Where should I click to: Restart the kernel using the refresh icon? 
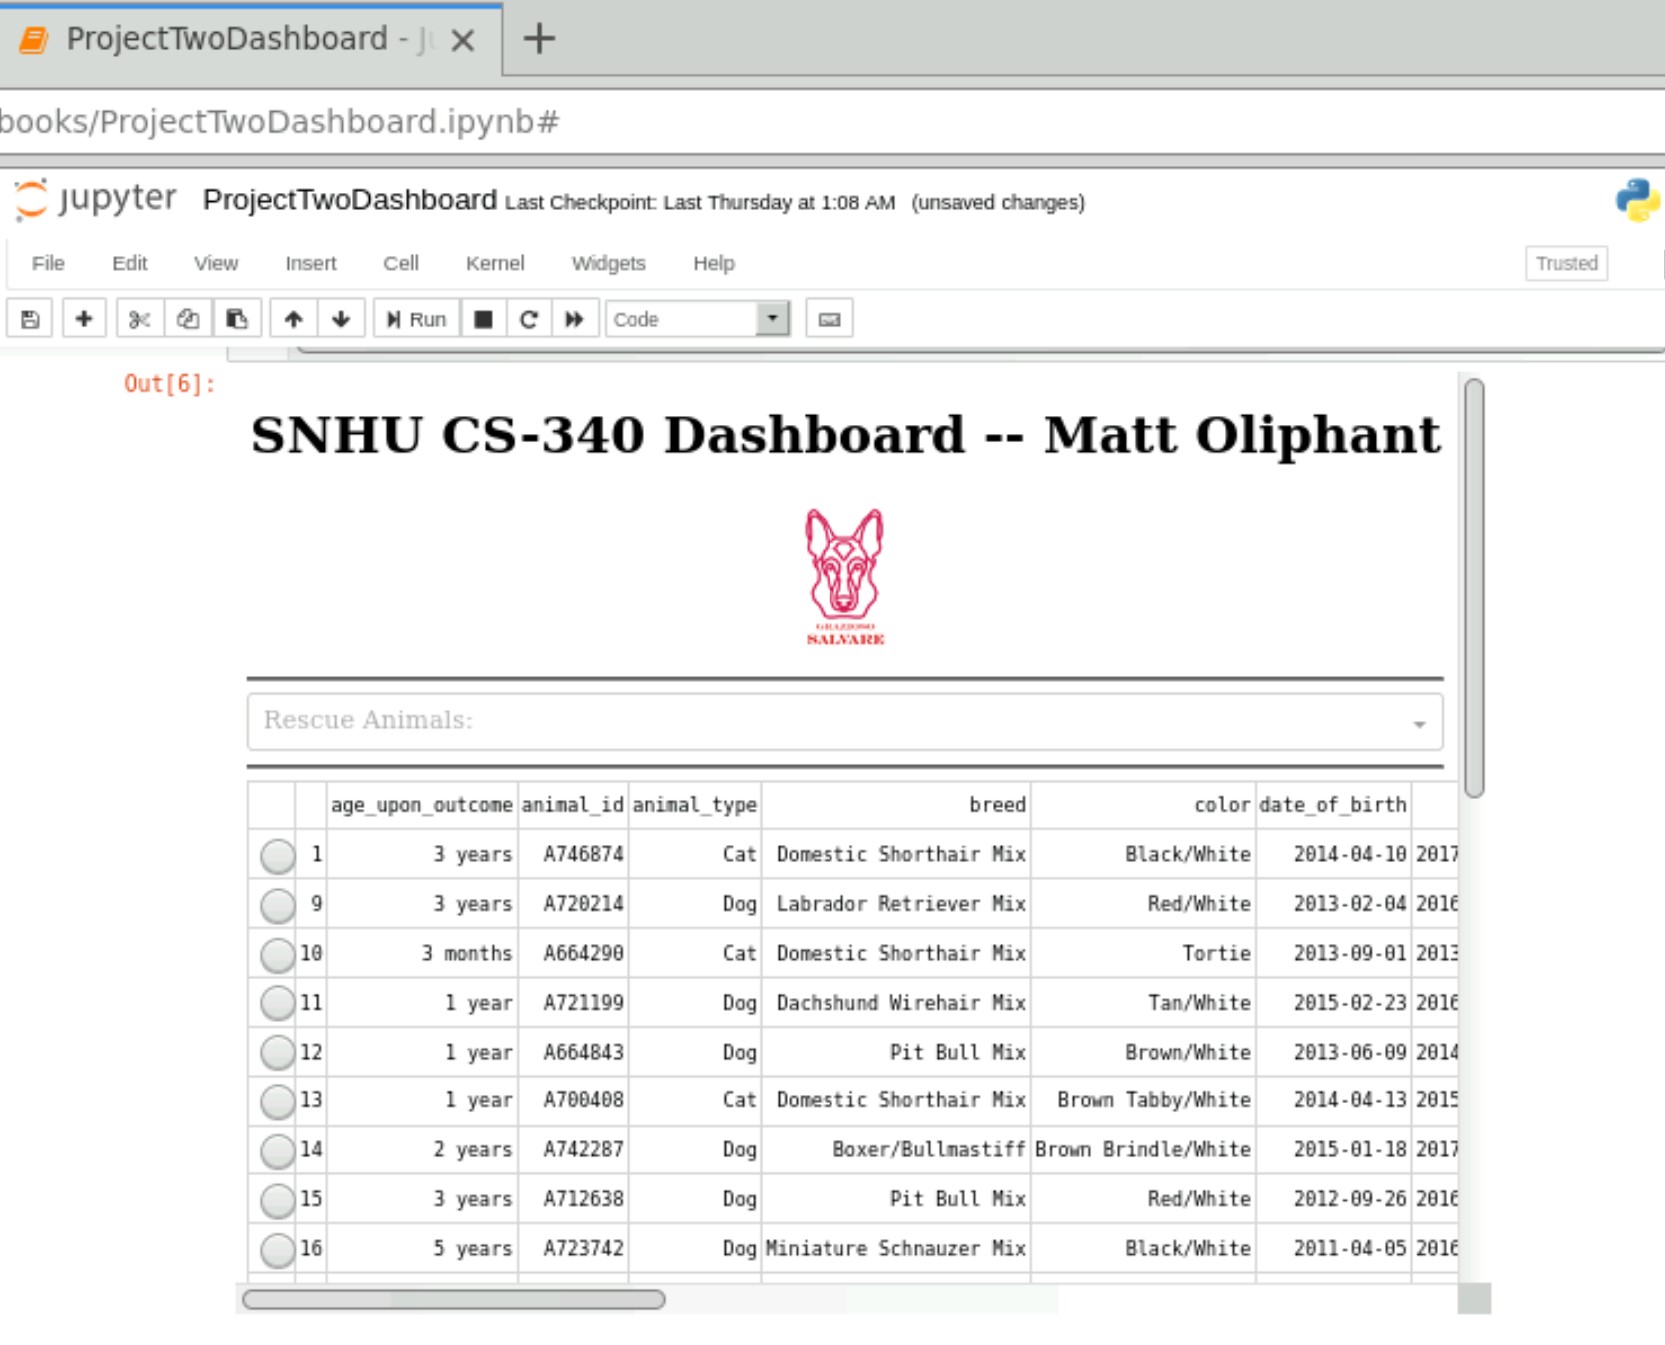click(529, 318)
